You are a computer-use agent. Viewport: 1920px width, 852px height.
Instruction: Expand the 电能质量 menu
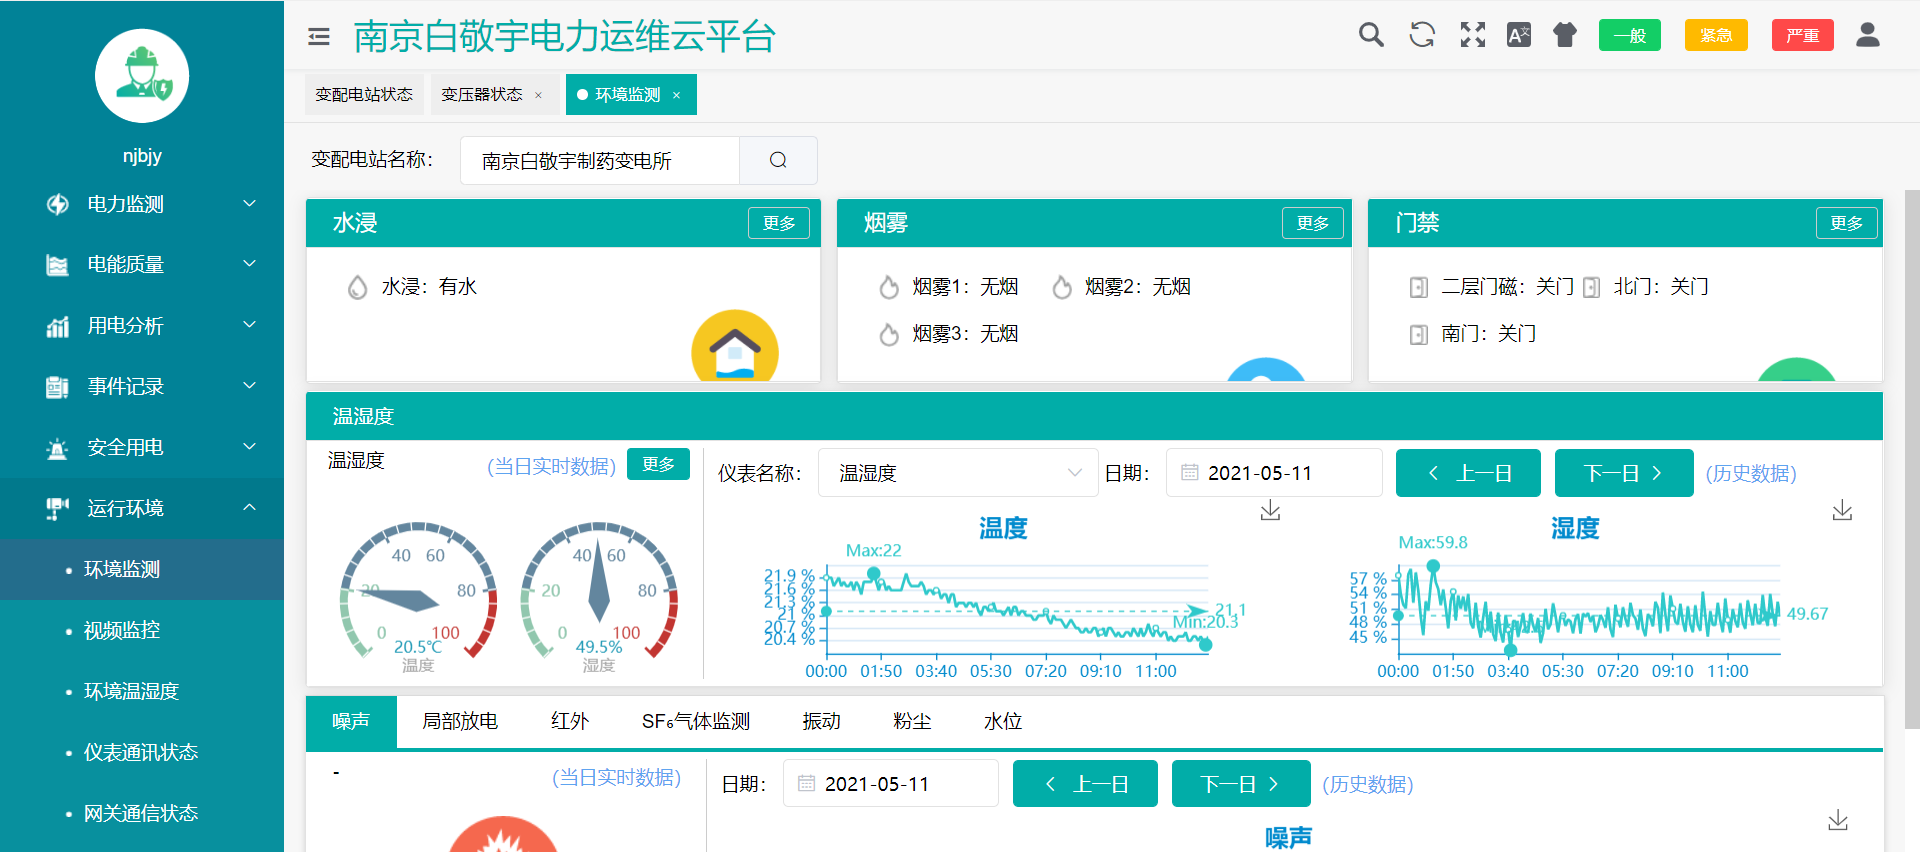point(142,265)
